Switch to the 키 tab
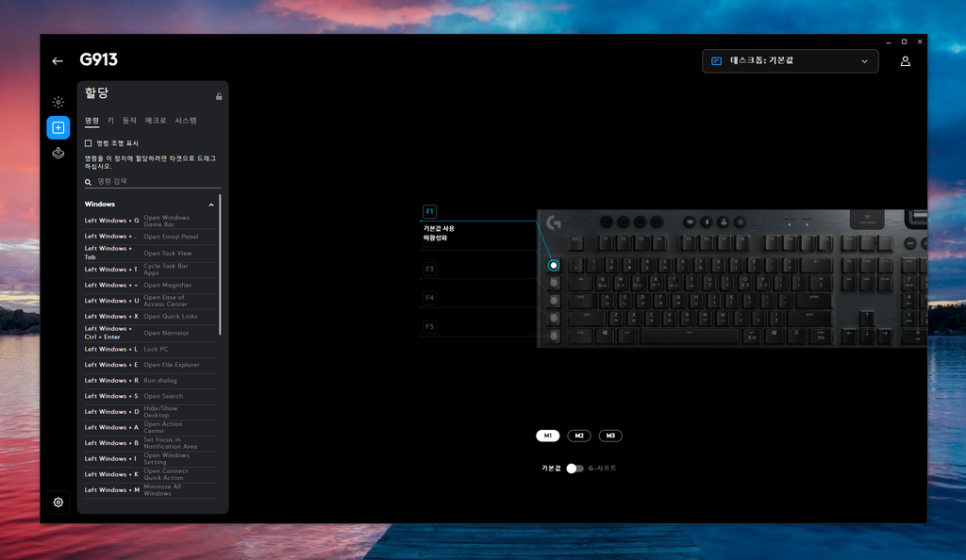966x560 pixels. (x=110, y=121)
